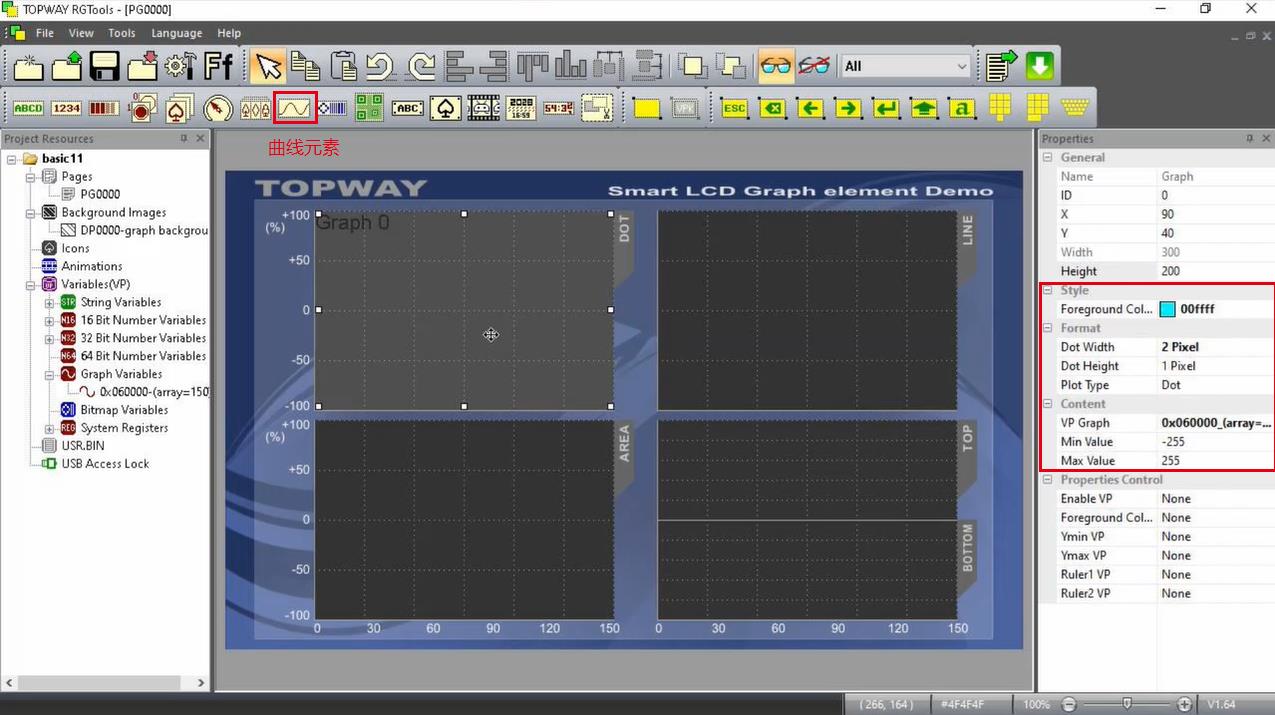Viewport: 1275px width, 715px height.
Task: Open the 'All' filter dropdown
Action: click(x=907, y=66)
